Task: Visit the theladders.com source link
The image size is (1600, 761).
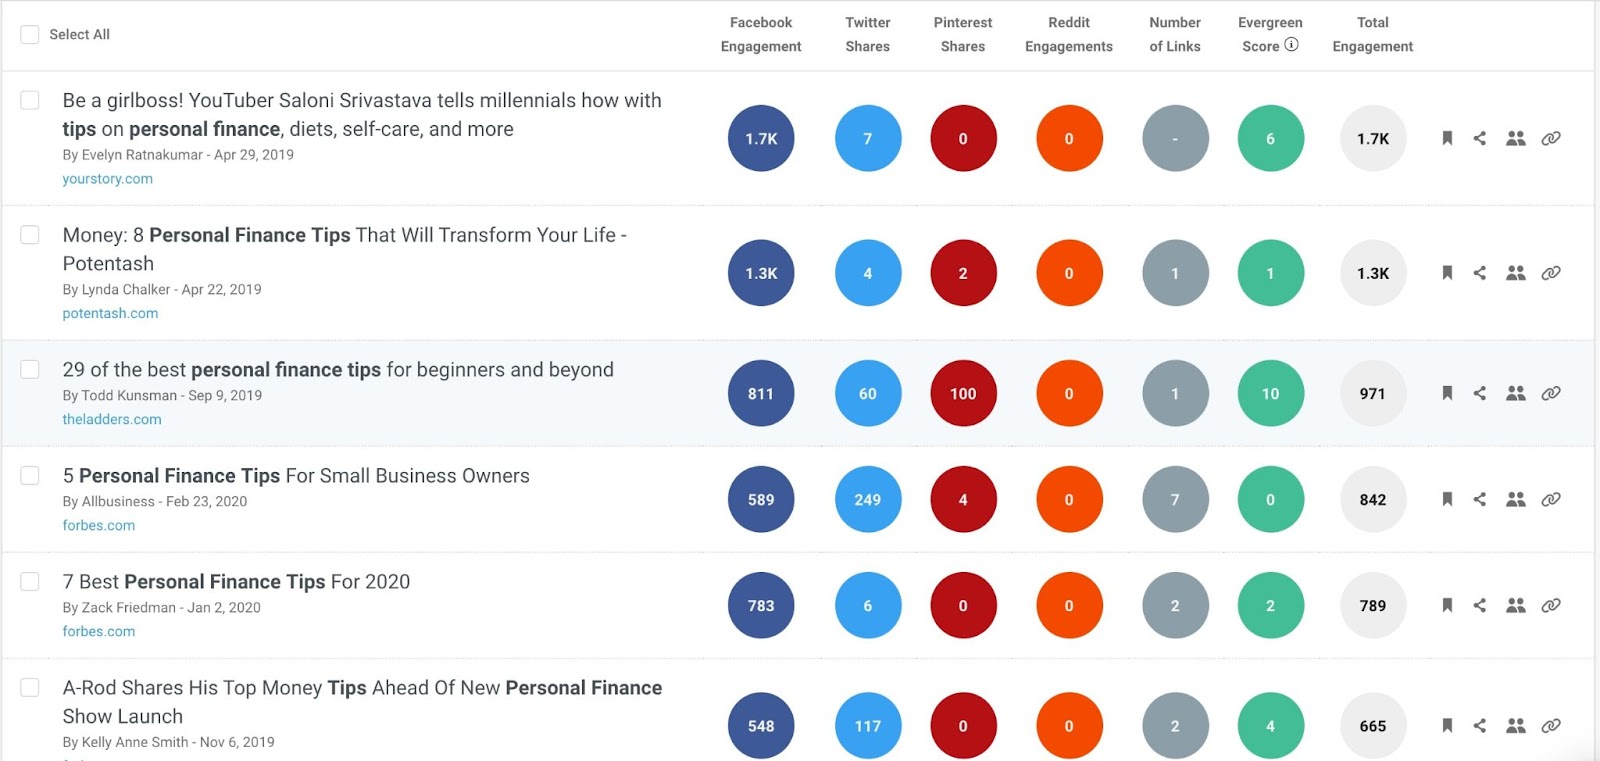Action: click(x=111, y=419)
